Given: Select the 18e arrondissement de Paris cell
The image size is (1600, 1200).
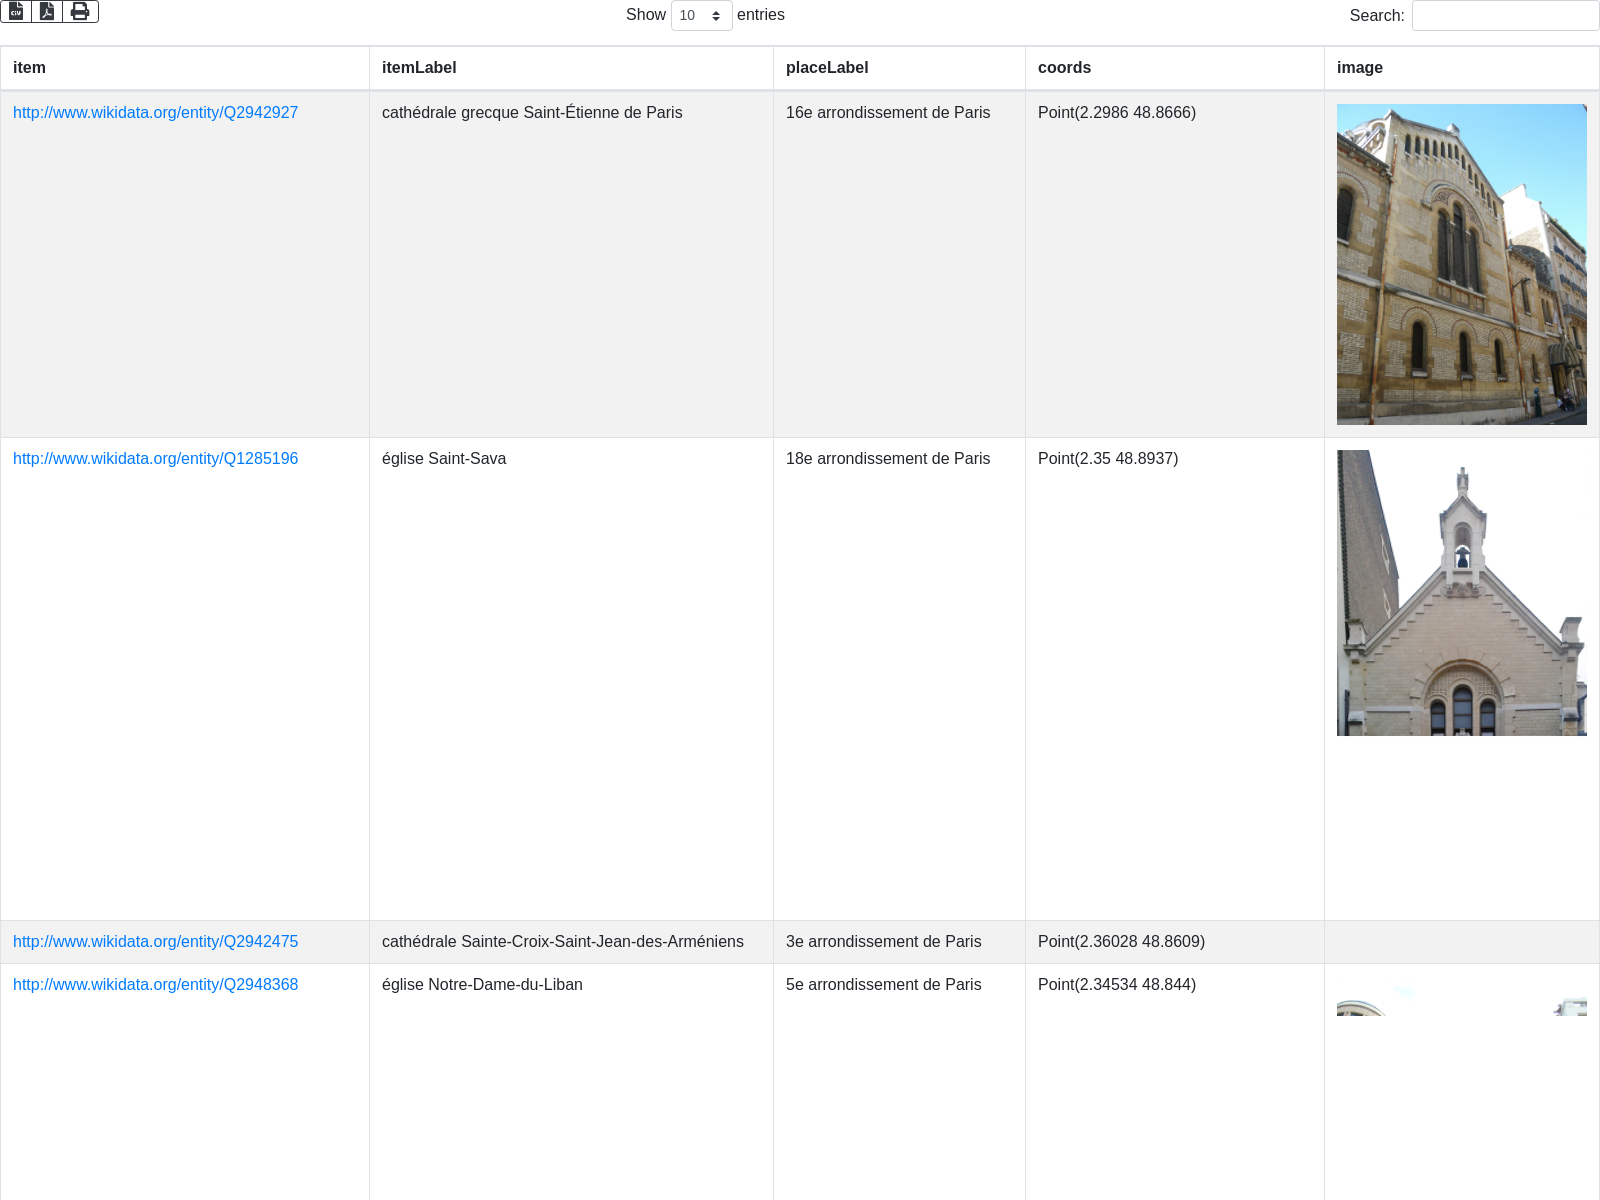Looking at the screenshot, I should (x=887, y=459).
